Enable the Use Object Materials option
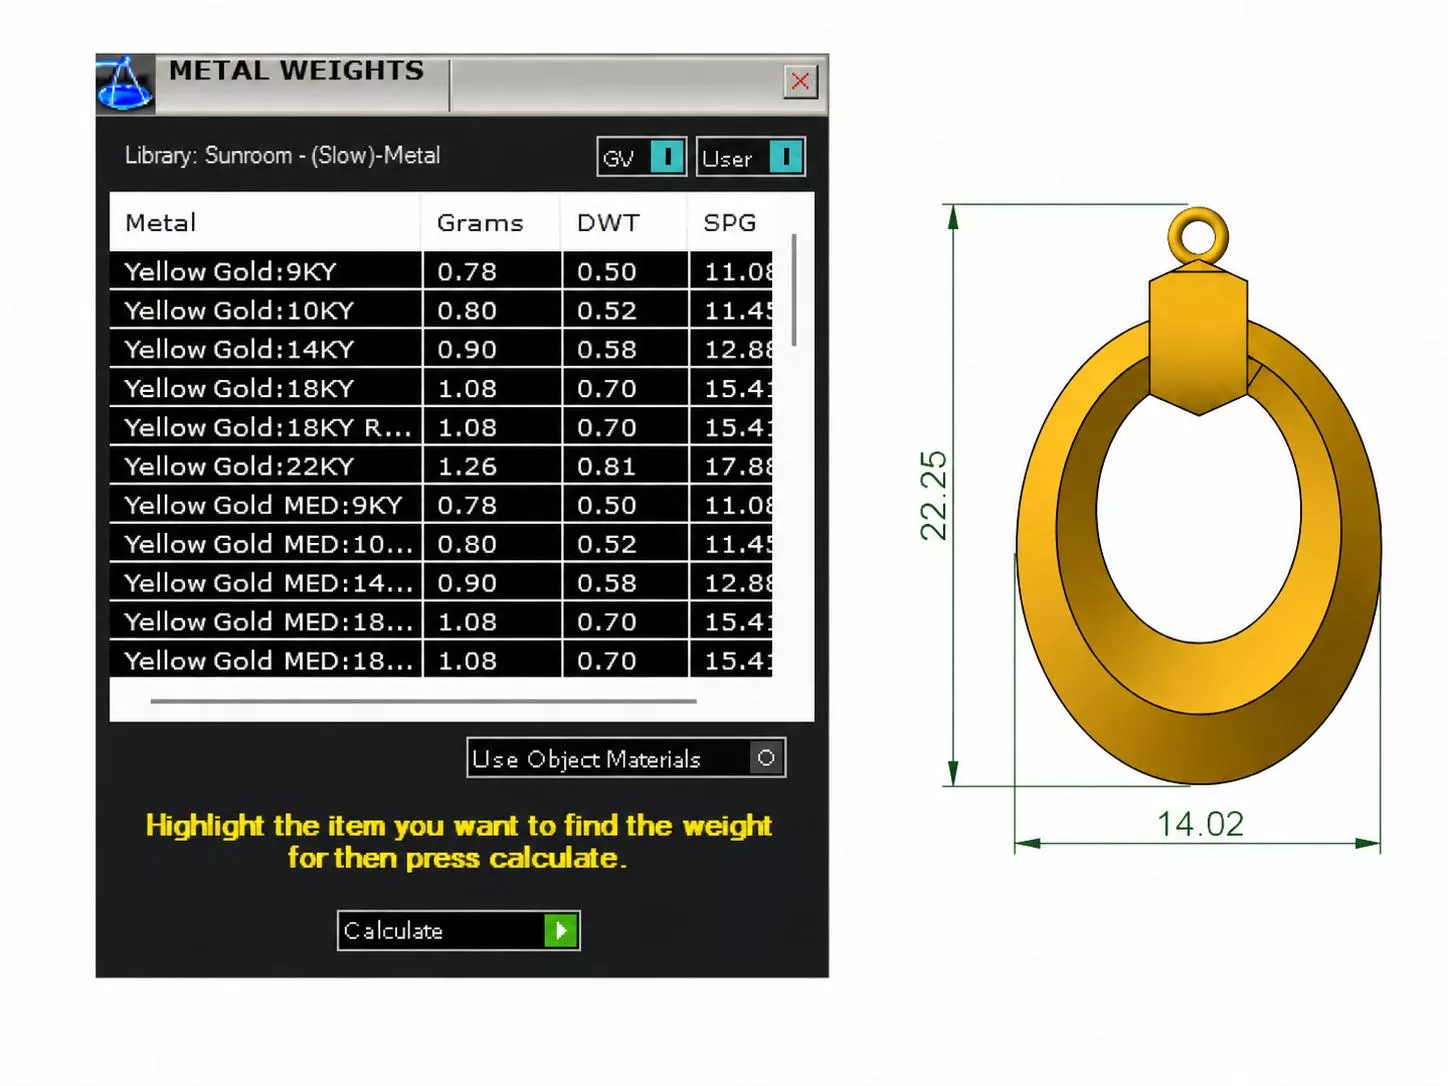 coord(626,758)
